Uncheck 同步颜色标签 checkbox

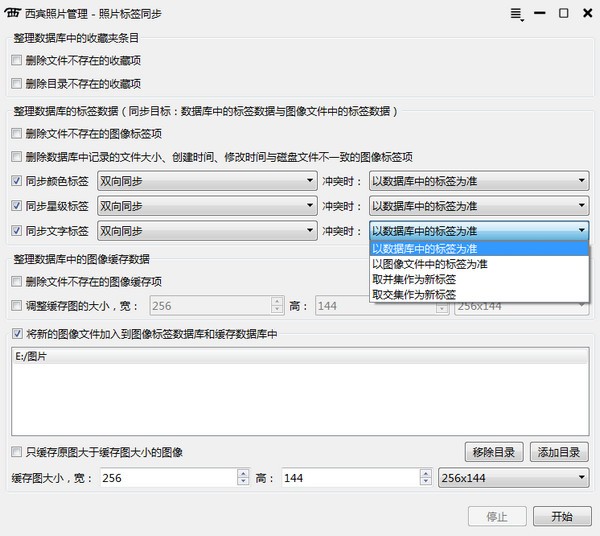(16, 181)
